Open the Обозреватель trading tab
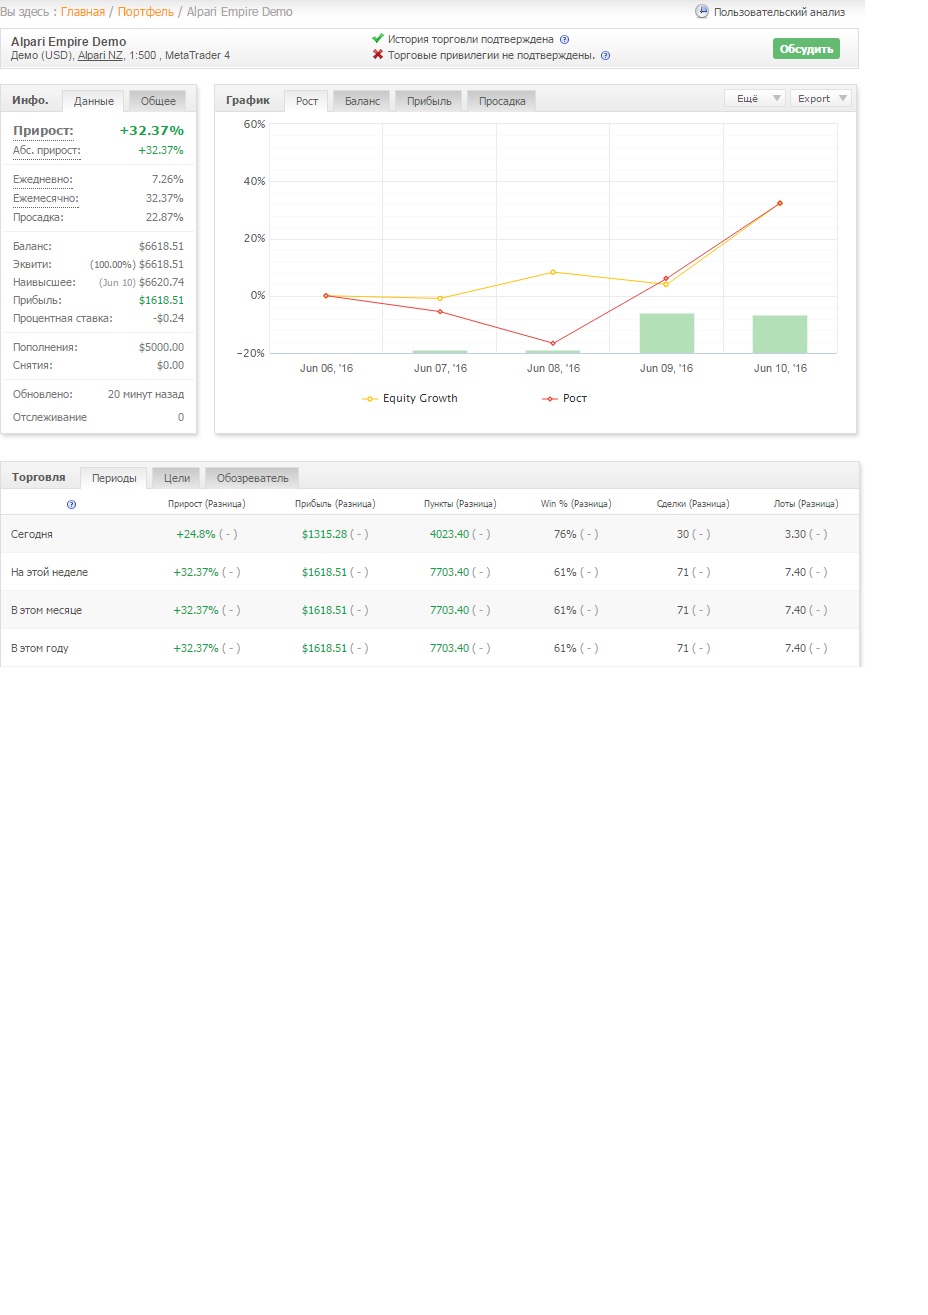 click(x=252, y=478)
